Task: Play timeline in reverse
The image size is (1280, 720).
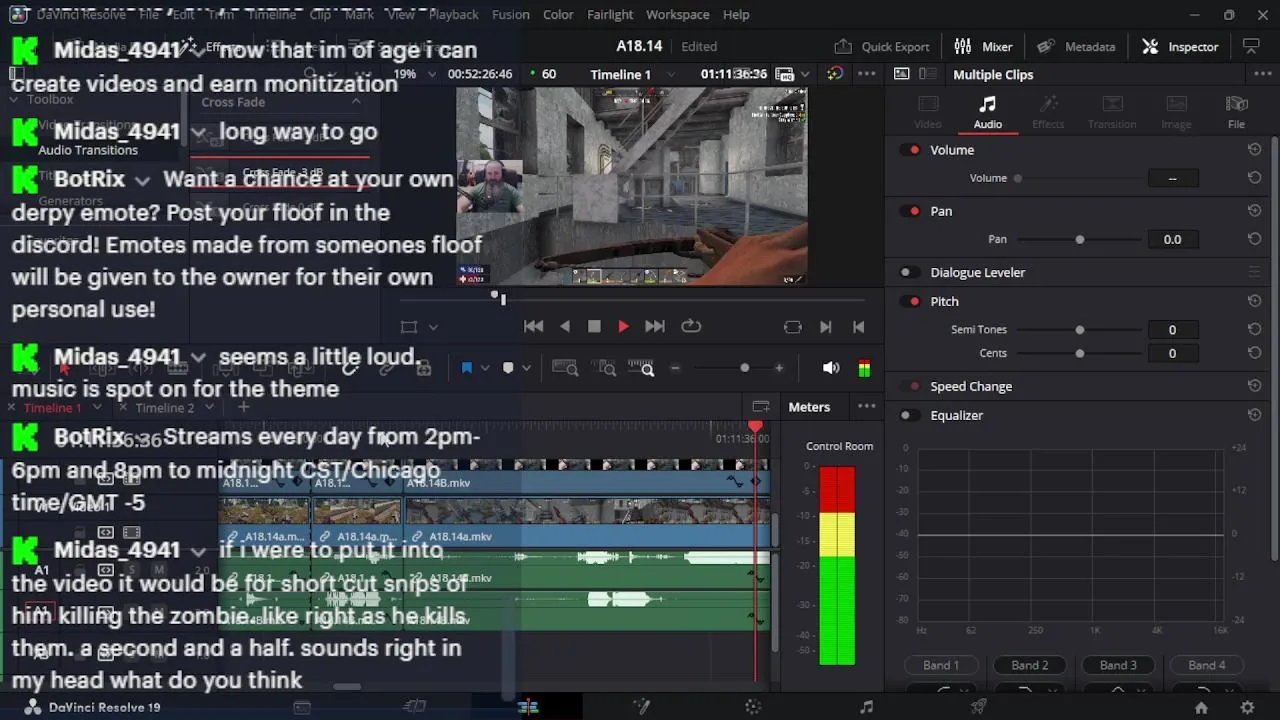Action: [x=565, y=326]
